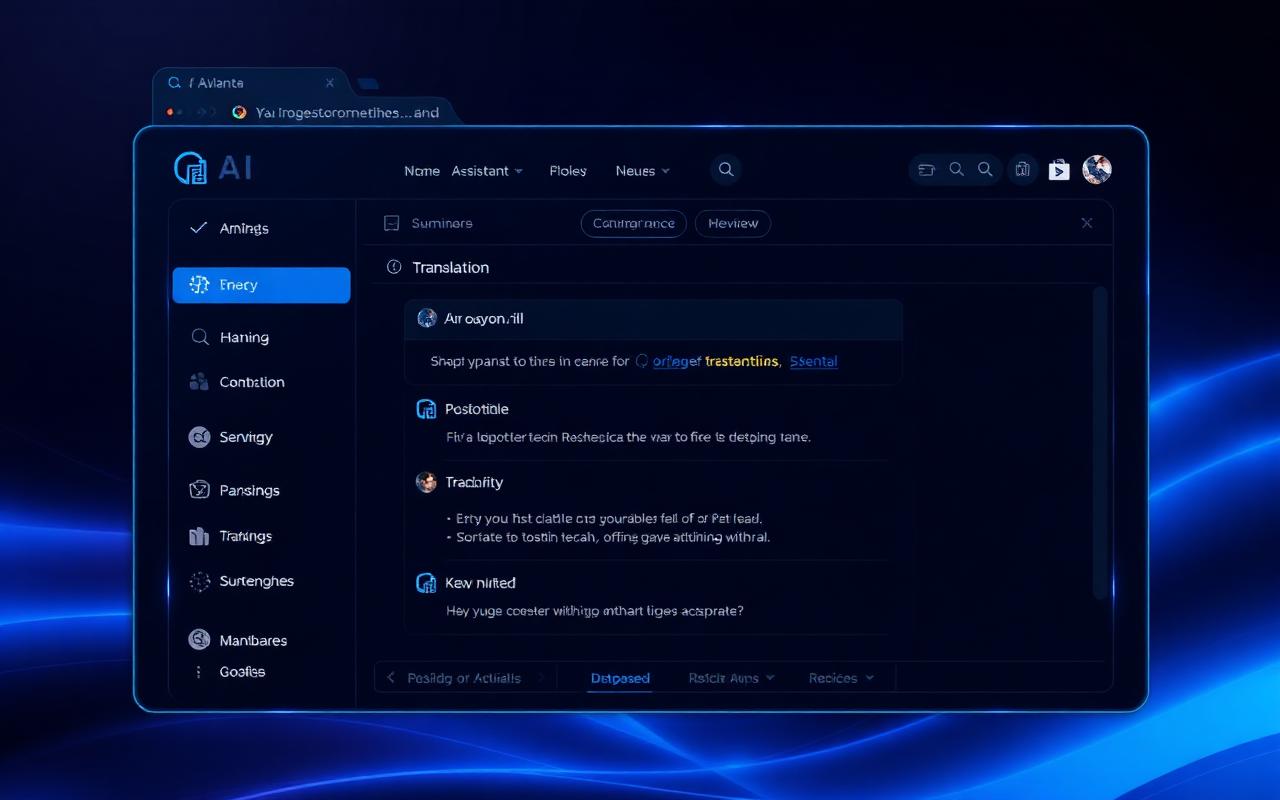Click the three-dot icon beside Goafies

tap(198, 672)
